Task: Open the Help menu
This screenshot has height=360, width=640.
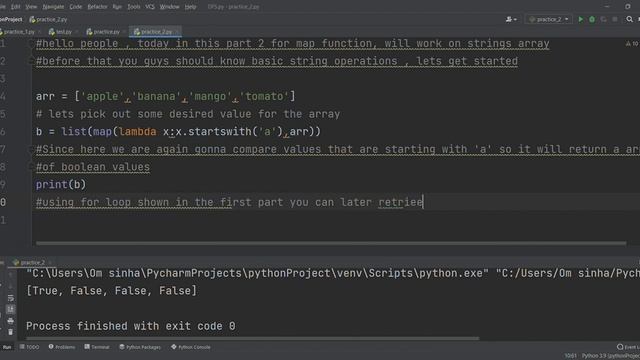Action: (x=190, y=7)
